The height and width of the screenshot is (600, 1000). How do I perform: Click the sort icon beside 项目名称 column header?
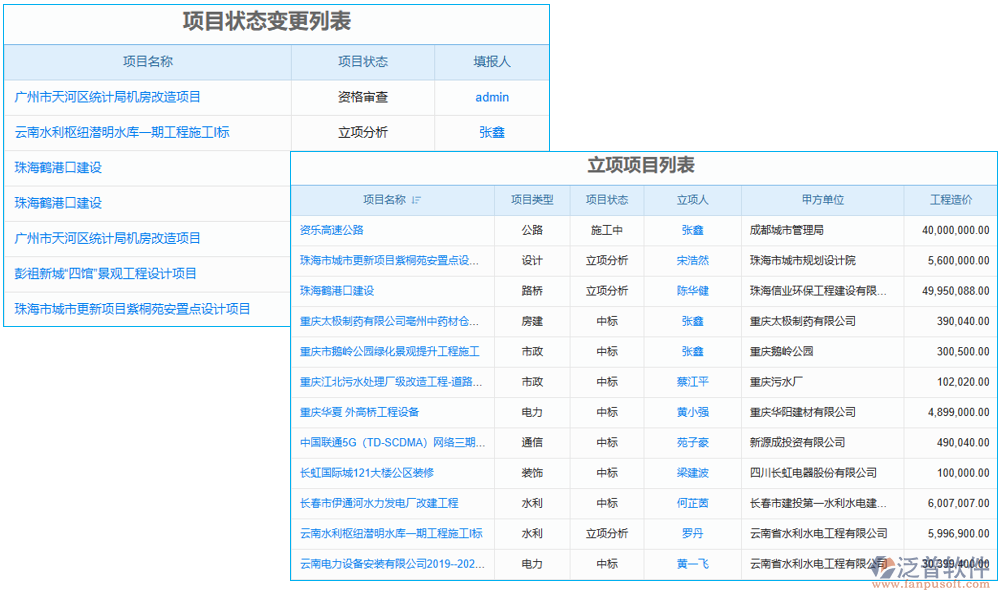tap(418, 200)
